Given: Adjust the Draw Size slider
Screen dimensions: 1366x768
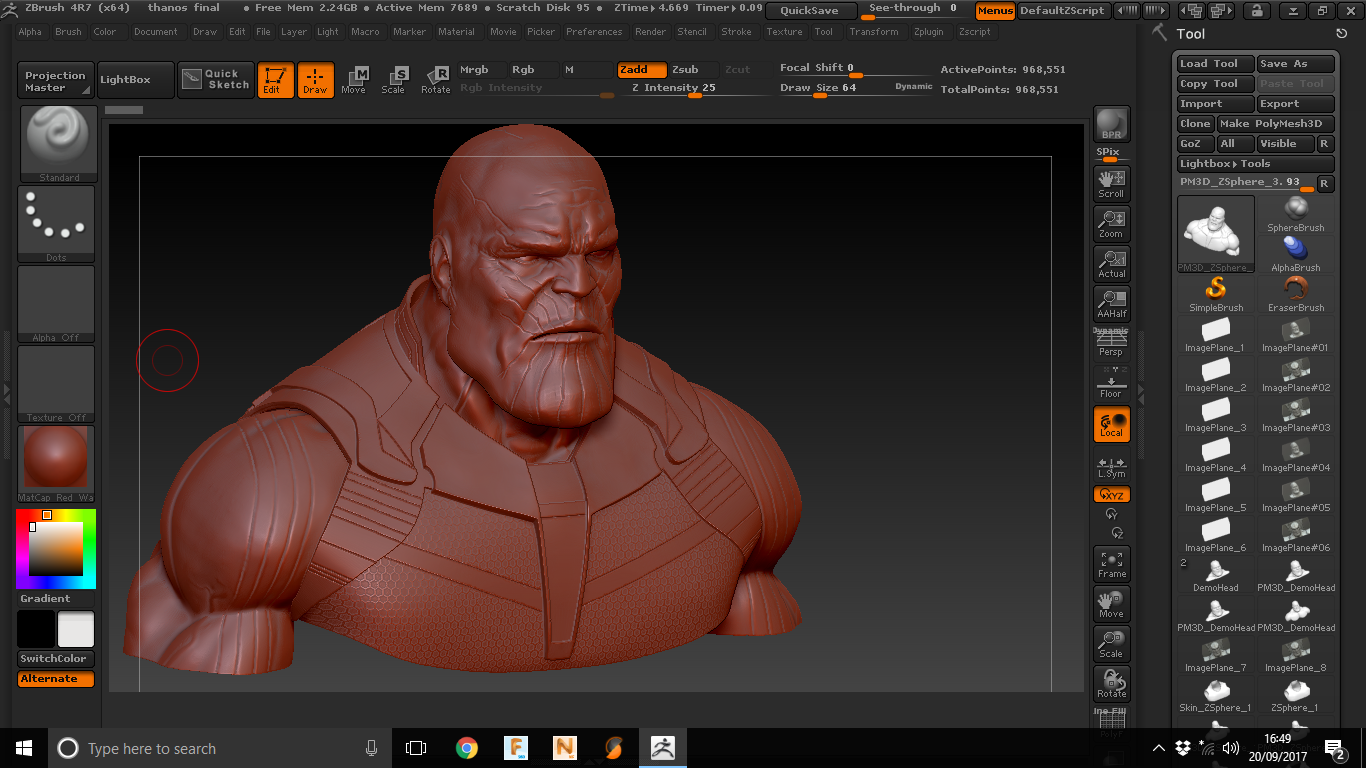Looking at the screenshot, I should click(857, 89).
